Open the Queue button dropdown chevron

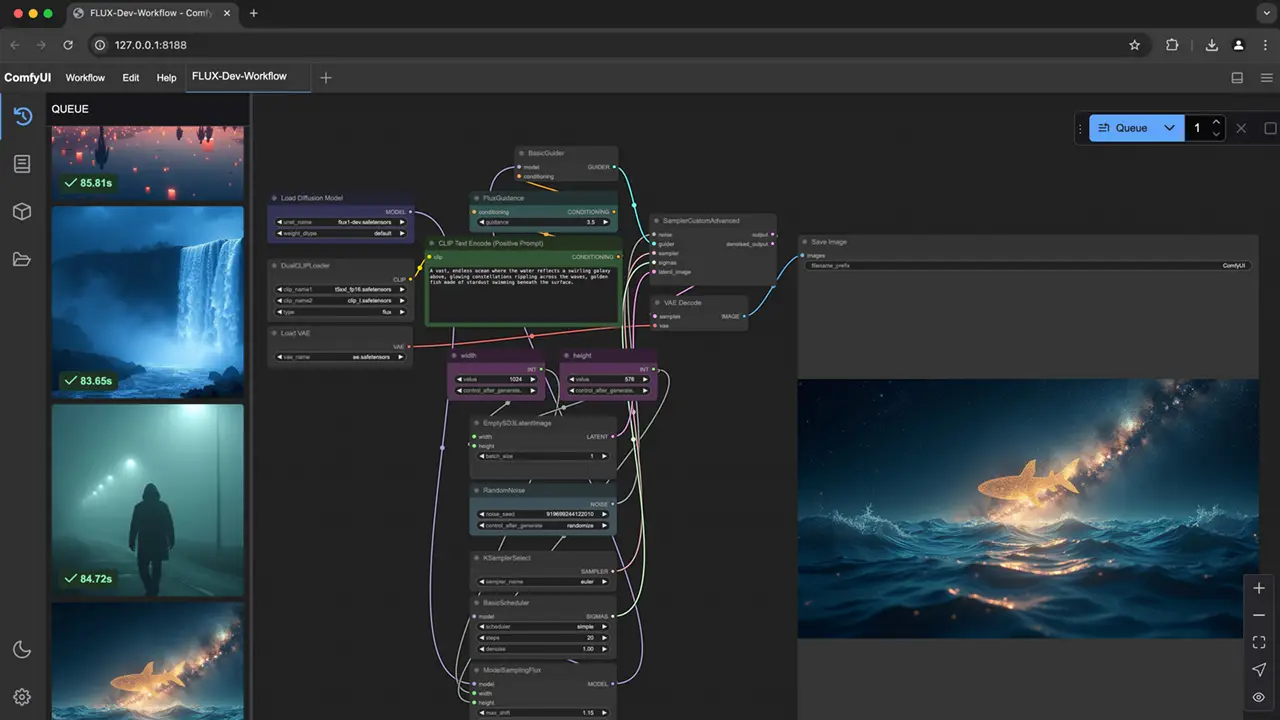pyautogui.click(x=1169, y=128)
